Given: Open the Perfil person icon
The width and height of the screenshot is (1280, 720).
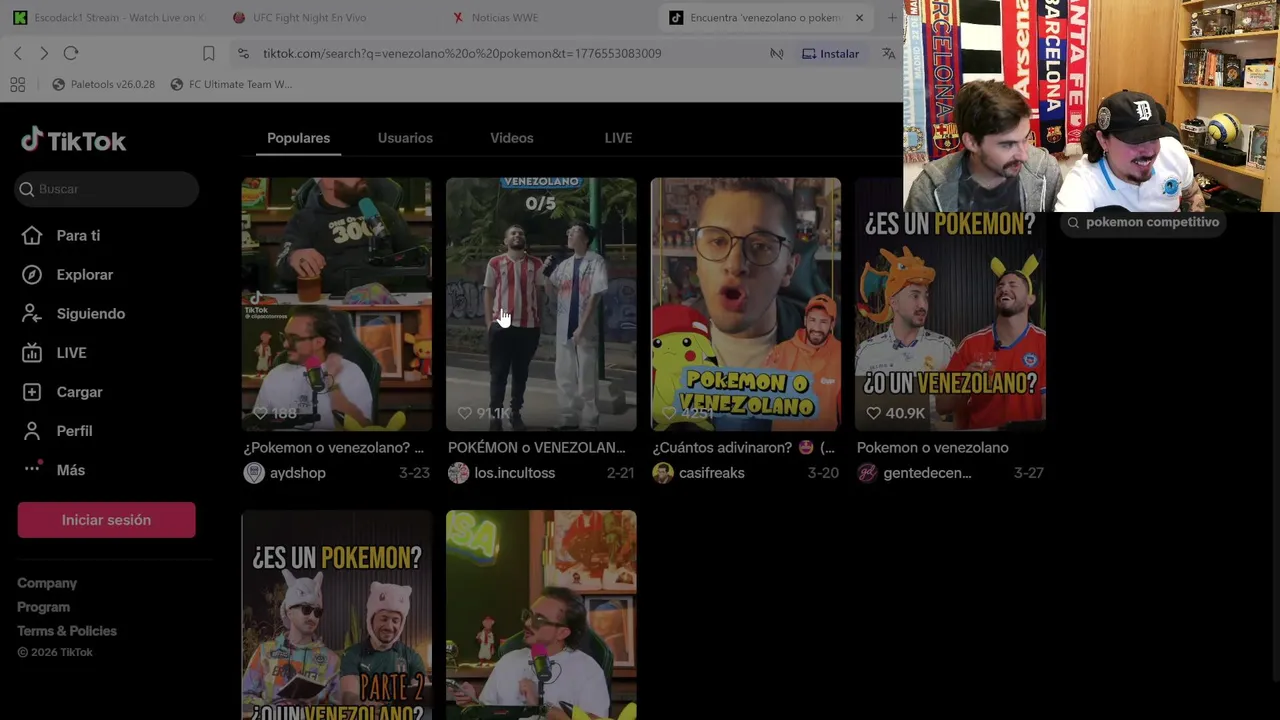Looking at the screenshot, I should pyautogui.click(x=32, y=431).
